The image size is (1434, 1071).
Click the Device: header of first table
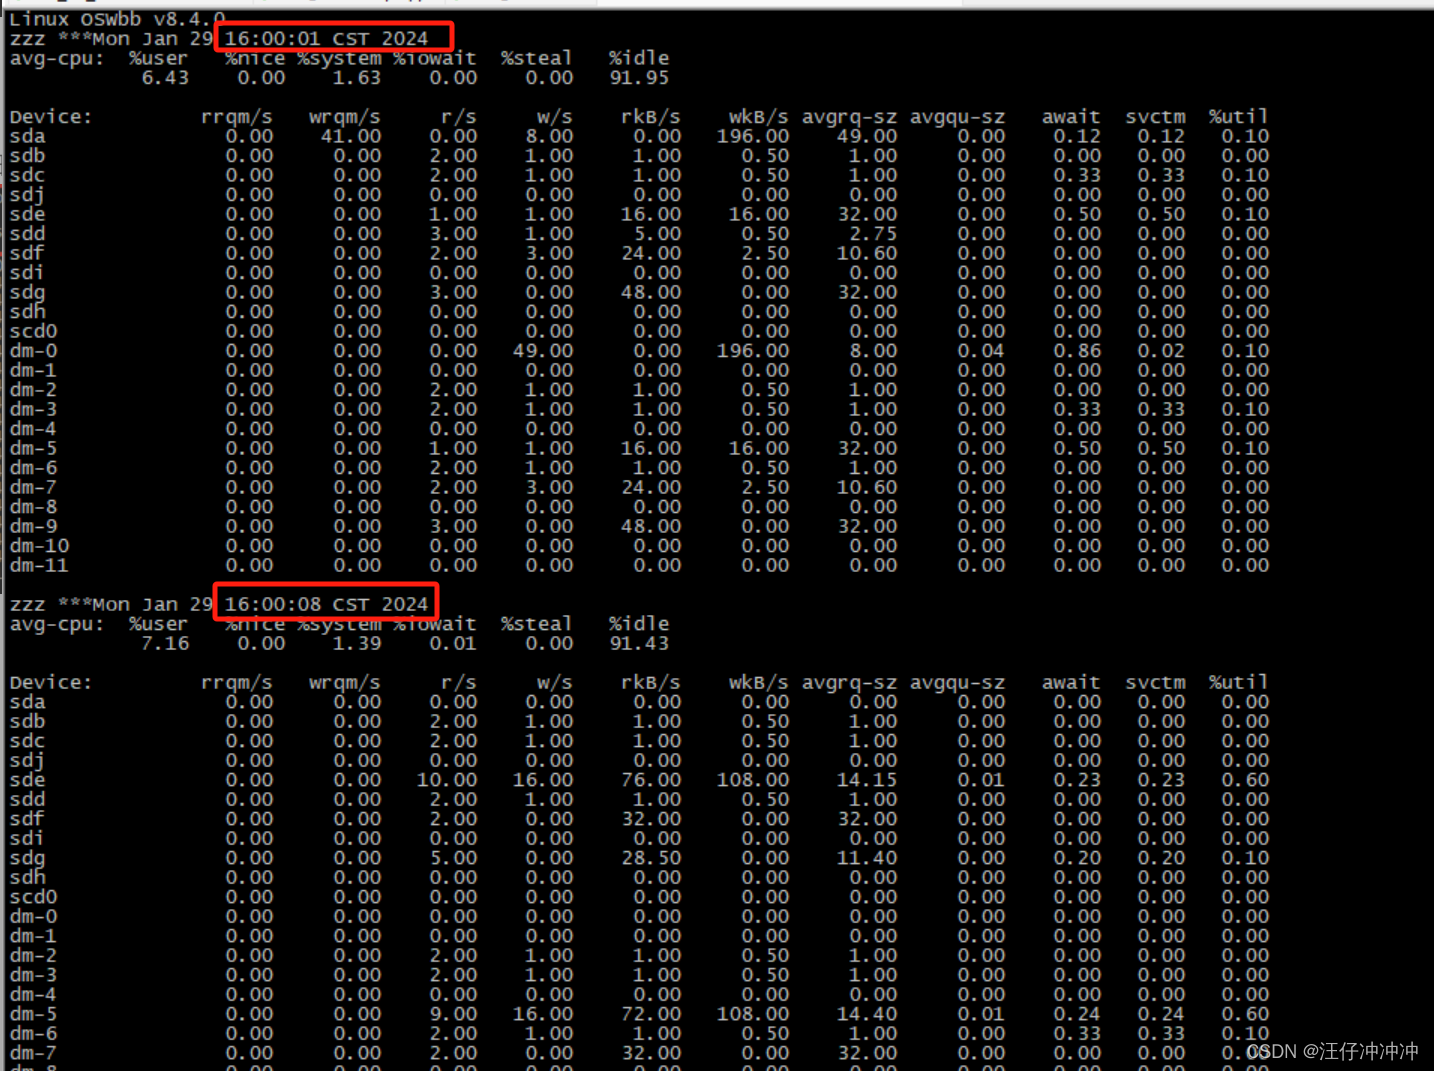pyautogui.click(x=49, y=116)
